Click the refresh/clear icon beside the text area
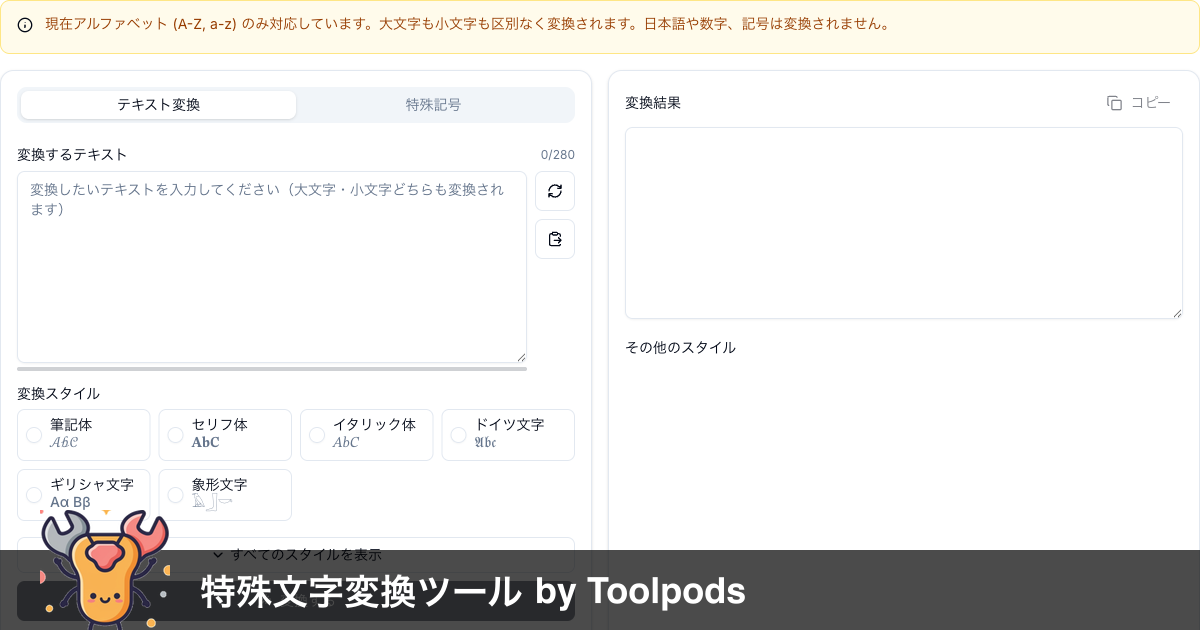This screenshot has width=1200, height=630. pos(555,191)
